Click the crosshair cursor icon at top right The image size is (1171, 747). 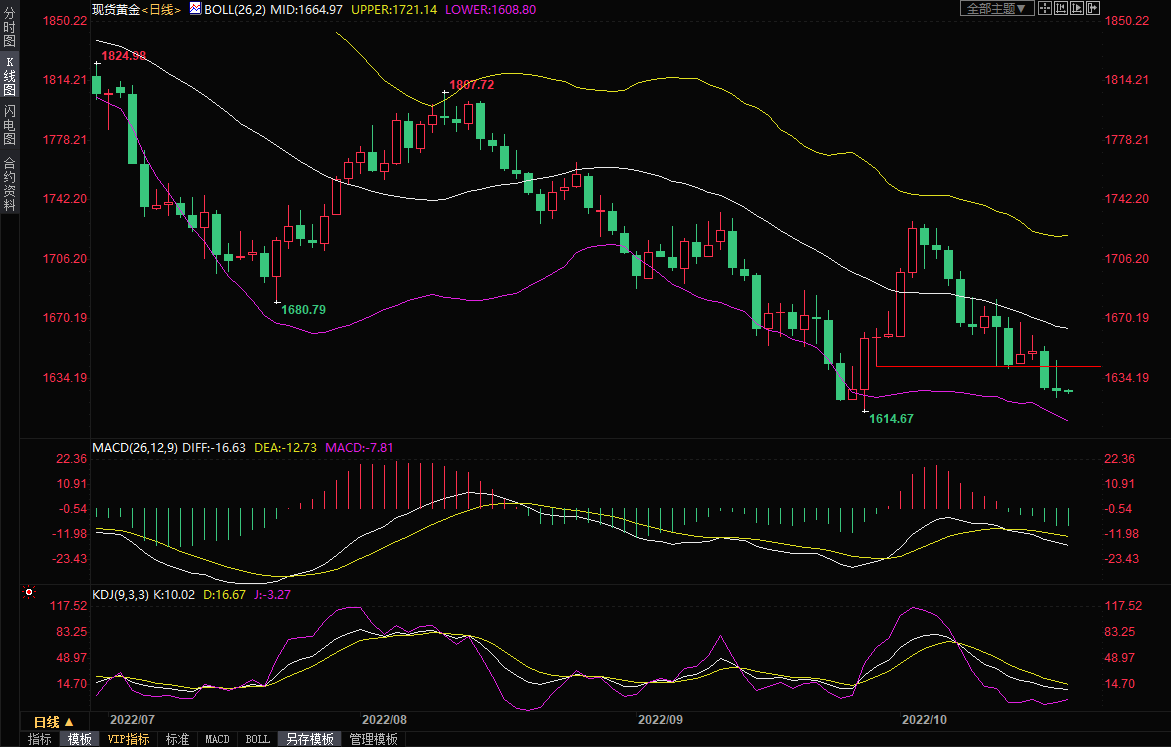[x=1044, y=8]
